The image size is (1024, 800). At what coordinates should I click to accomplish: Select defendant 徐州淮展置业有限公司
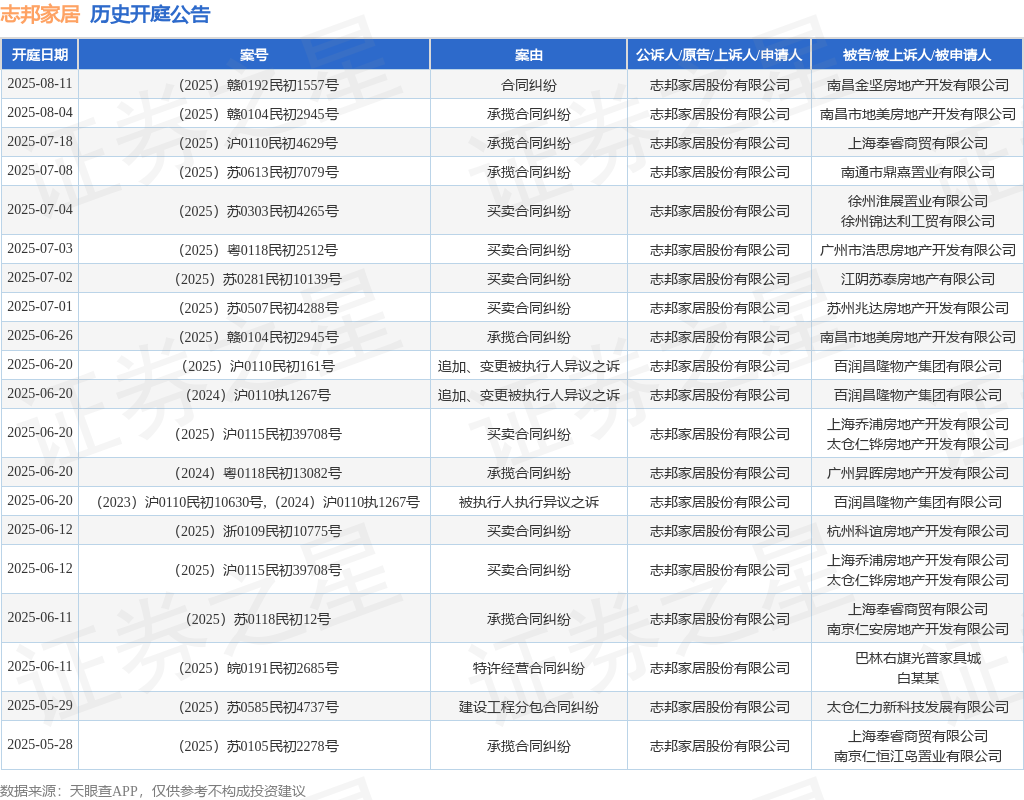click(x=918, y=201)
